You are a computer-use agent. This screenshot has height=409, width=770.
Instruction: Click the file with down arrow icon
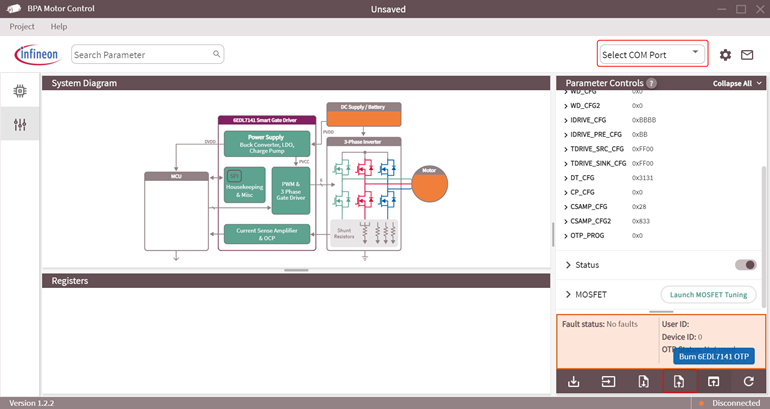[x=643, y=381]
